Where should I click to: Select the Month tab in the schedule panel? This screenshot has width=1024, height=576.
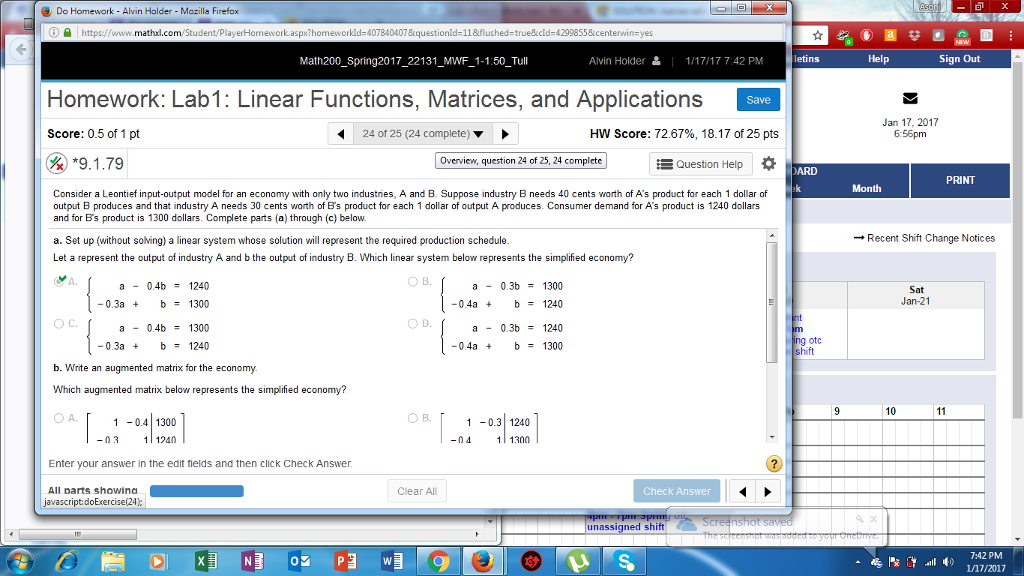coord(866,187)
